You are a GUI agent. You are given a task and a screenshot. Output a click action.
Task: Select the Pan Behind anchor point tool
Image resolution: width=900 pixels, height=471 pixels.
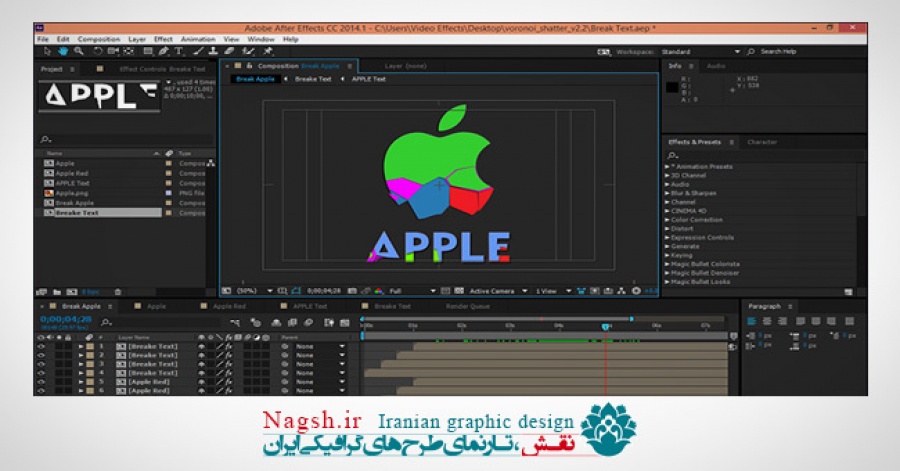pyautogui.click(x=128, y=52)
